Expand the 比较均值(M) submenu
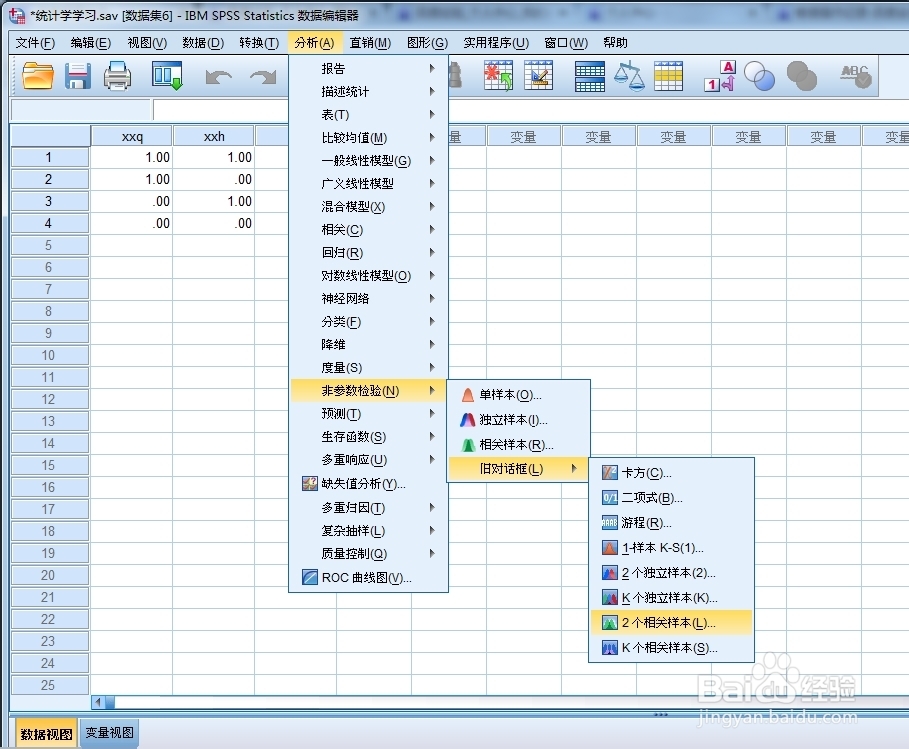 pyautogui.click(x=368, y=137)
